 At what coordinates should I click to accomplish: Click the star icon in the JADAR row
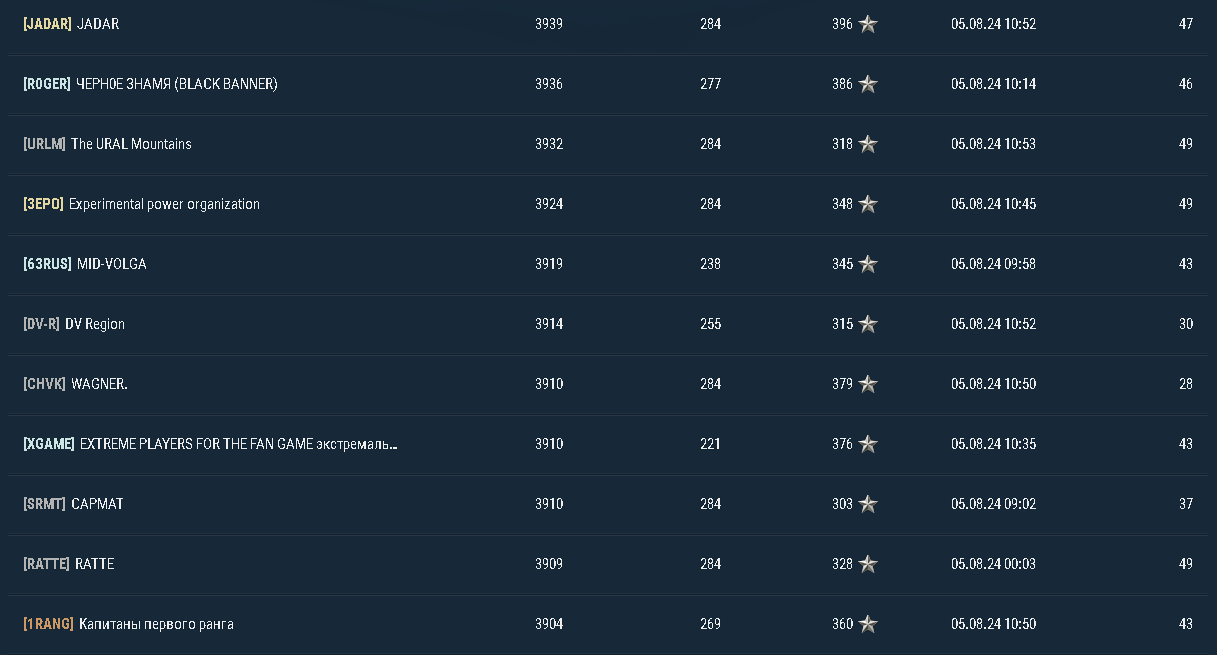[x=868, y=24]
